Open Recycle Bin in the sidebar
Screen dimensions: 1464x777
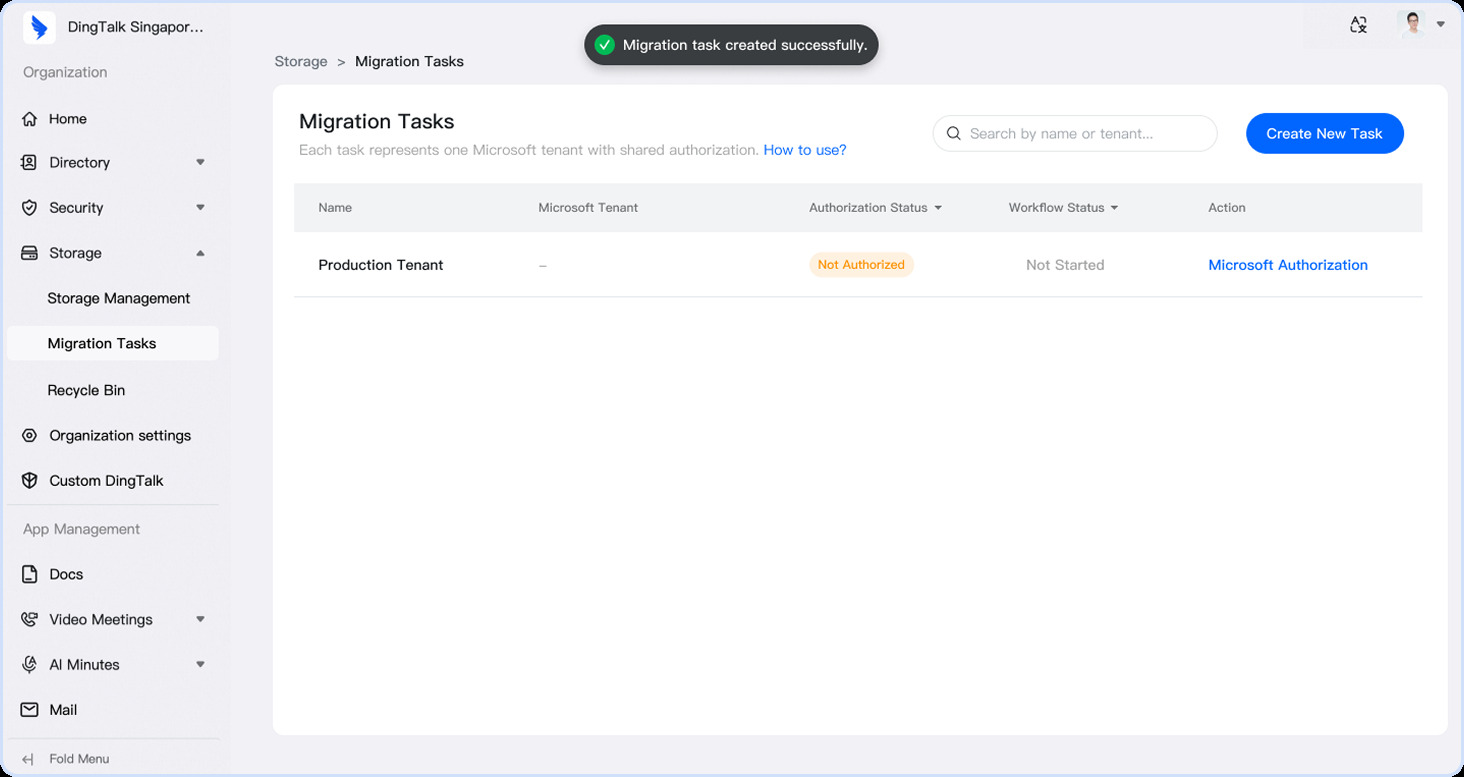pyautogui.click(x=86, y=390)
